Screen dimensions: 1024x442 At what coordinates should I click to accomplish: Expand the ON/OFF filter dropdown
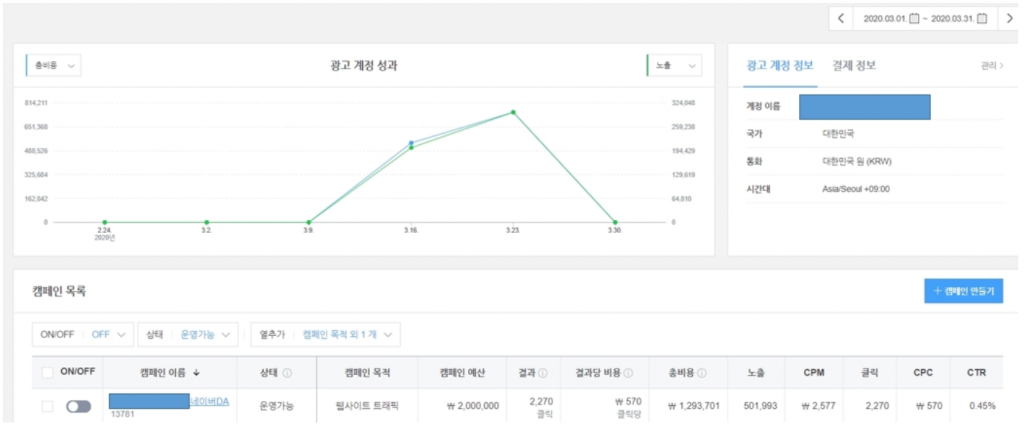click(83, 334)
